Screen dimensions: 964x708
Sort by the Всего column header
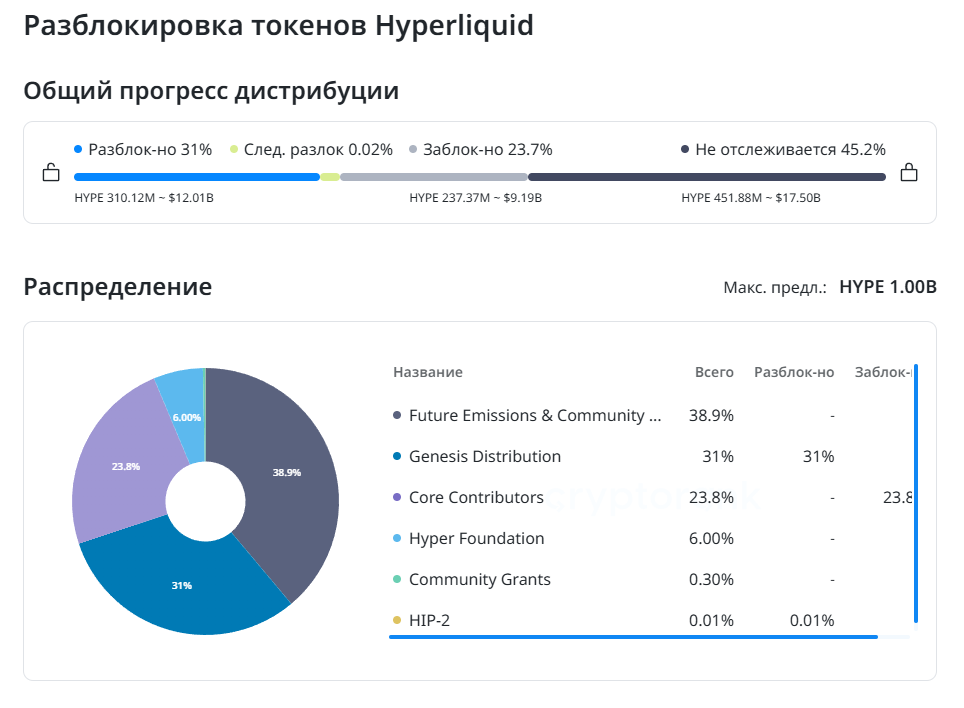[x=714, y=372]
